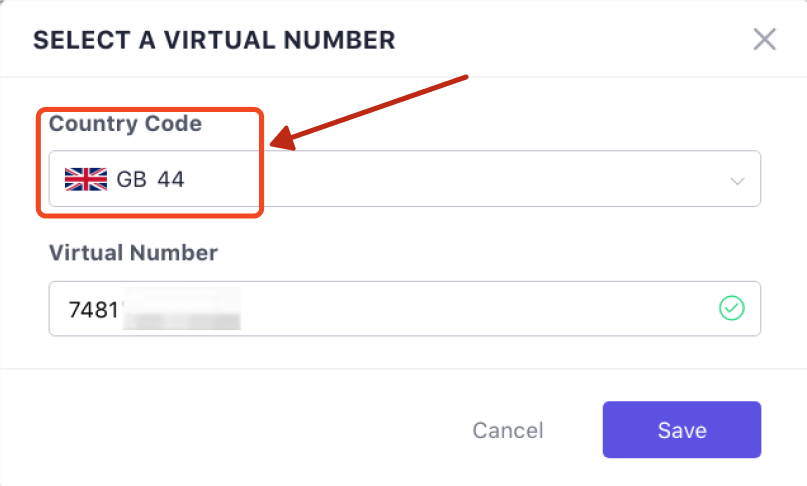Click the "Country Code" field label
807x486 pixels.
coord(125,124)
